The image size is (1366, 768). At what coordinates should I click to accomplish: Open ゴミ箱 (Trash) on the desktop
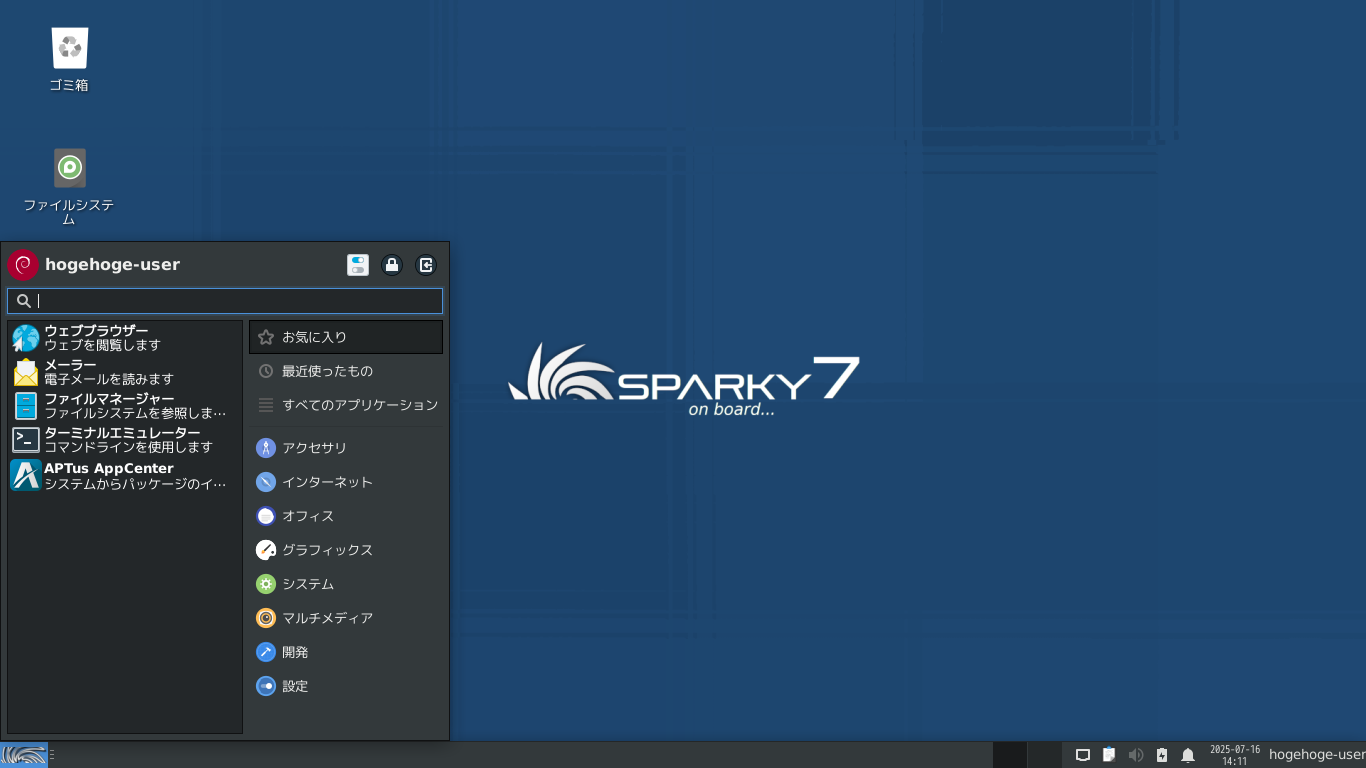pos(68,45)
